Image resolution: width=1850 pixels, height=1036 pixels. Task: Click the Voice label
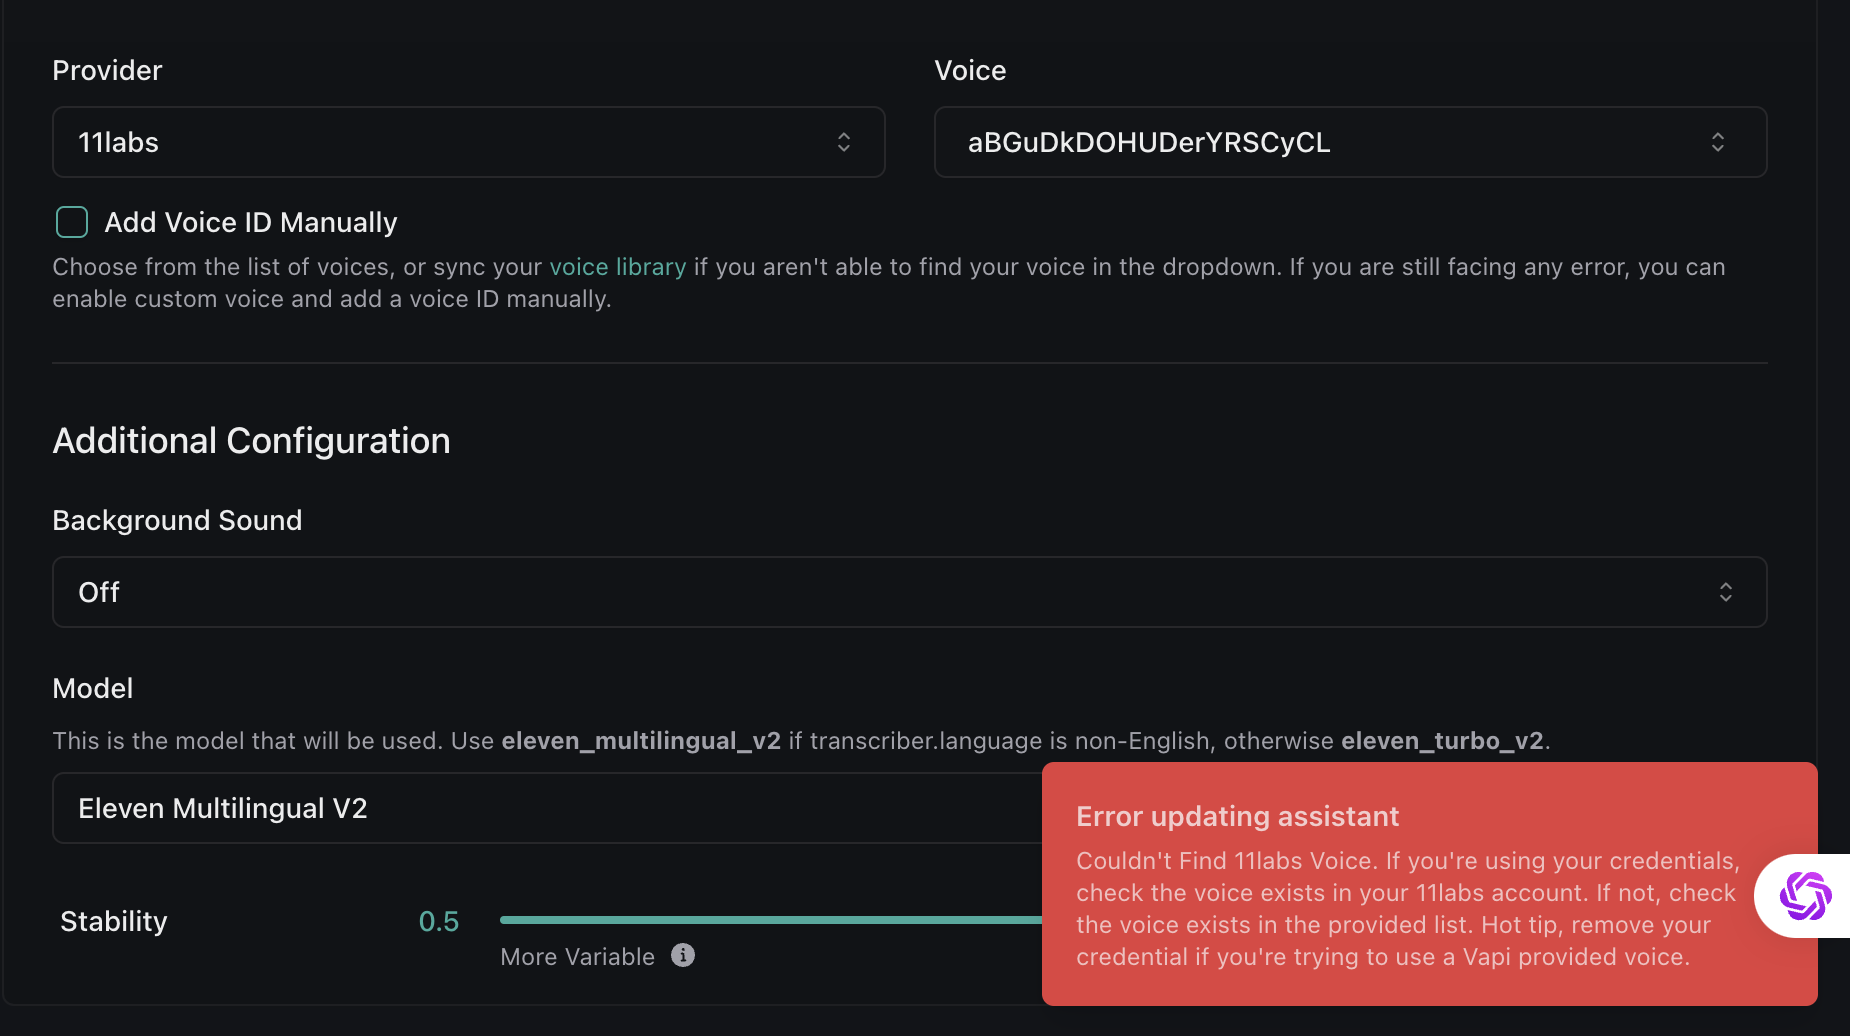(970, 70)
